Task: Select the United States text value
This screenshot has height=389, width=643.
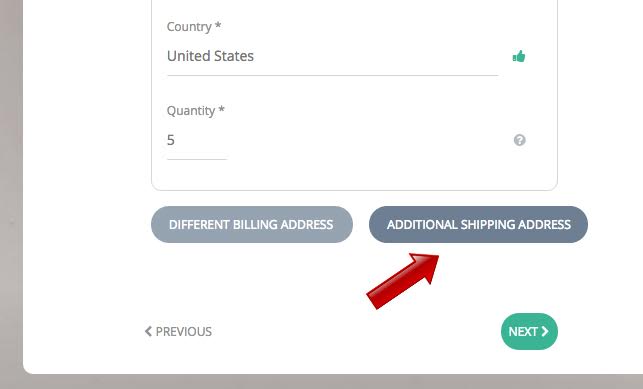Action: click(210, 56)
